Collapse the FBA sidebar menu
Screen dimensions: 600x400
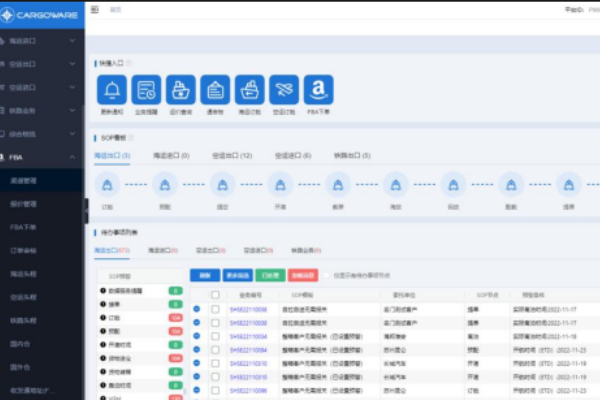[x=72, y=157]
